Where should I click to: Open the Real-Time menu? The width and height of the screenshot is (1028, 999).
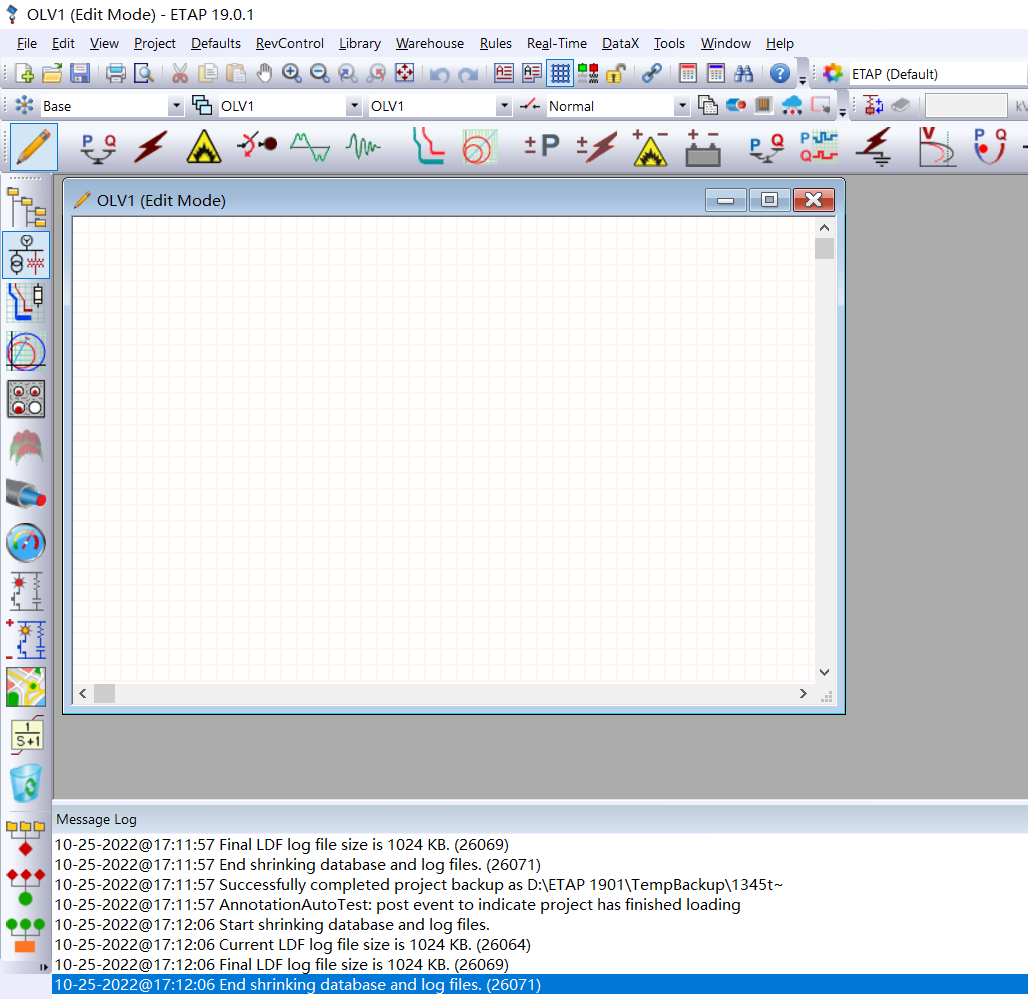(557, 43)
